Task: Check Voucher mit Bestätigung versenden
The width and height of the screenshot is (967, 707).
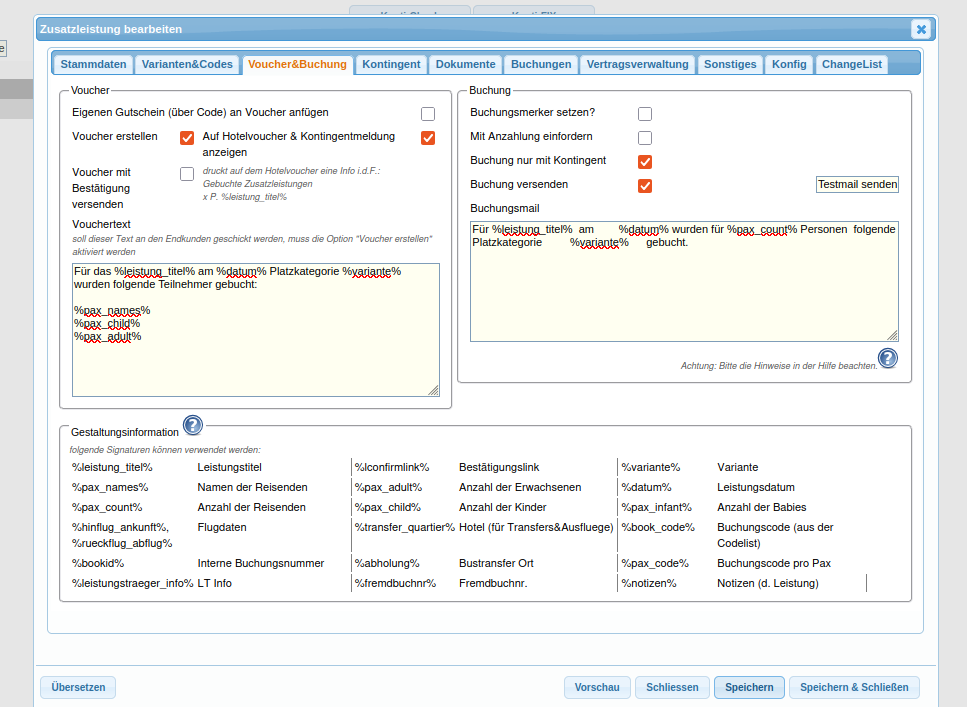Action: pos(187,174)
